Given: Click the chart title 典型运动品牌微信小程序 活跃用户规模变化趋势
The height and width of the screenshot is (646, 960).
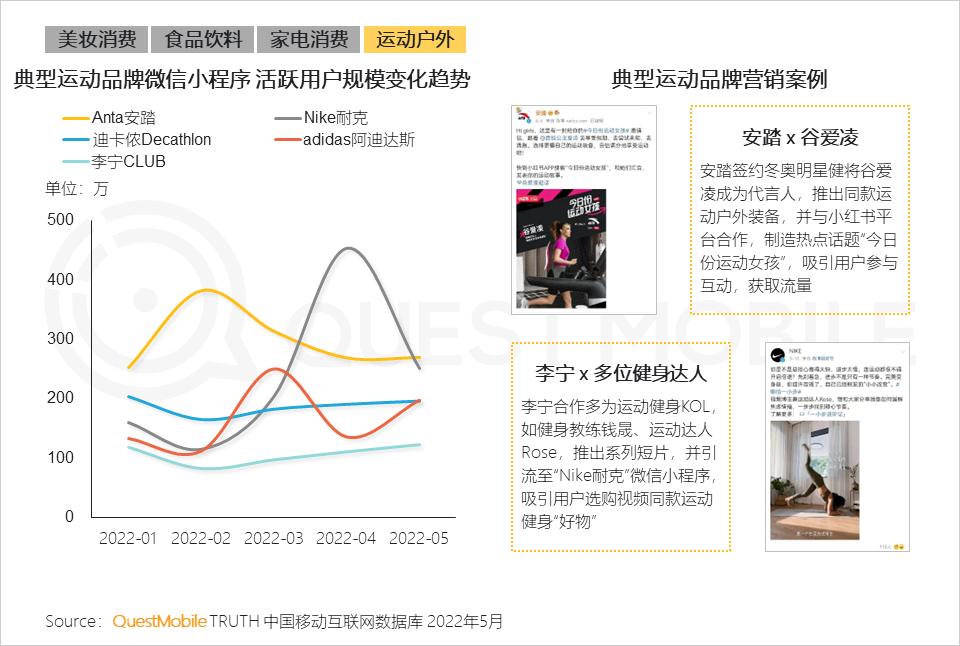Looking at the screenshot, I should click(242, 79).
